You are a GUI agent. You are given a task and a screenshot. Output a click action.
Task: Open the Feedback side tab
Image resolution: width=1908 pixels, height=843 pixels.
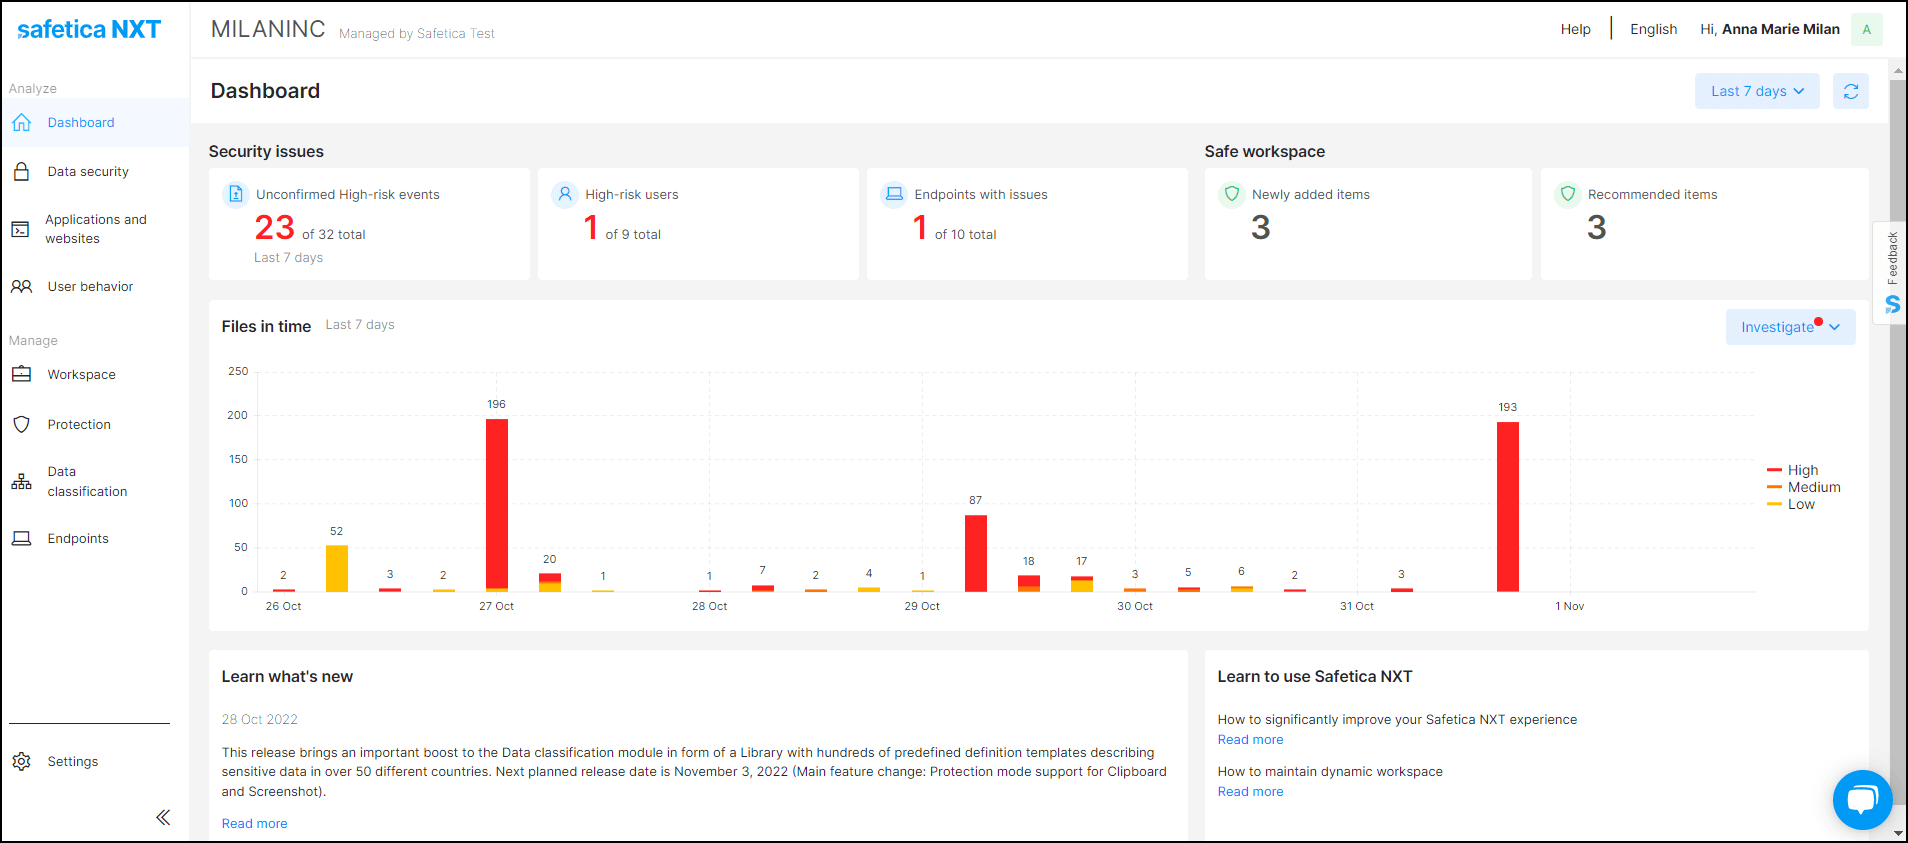point(1891,272)
